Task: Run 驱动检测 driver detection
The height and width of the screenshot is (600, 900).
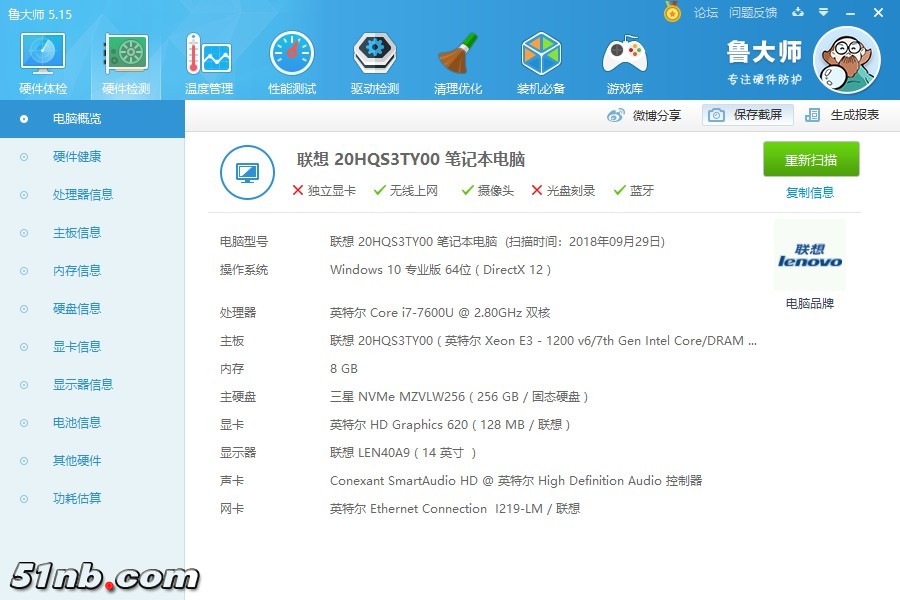Action: (374, 60)
